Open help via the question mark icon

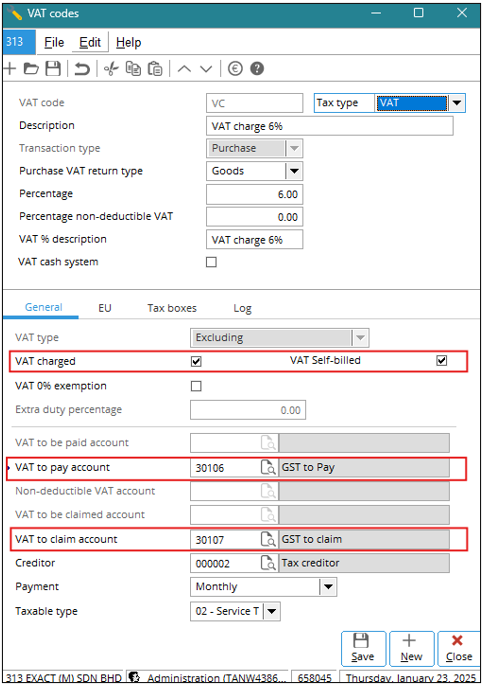(257, 68)
